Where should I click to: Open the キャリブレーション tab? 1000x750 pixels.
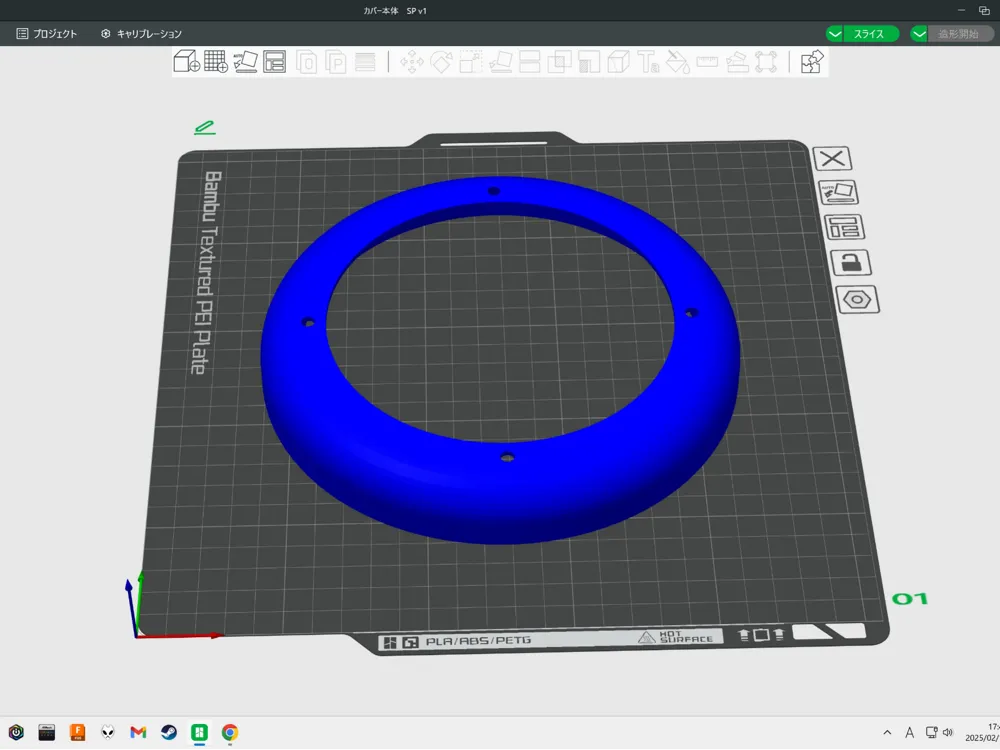(142, 34)
